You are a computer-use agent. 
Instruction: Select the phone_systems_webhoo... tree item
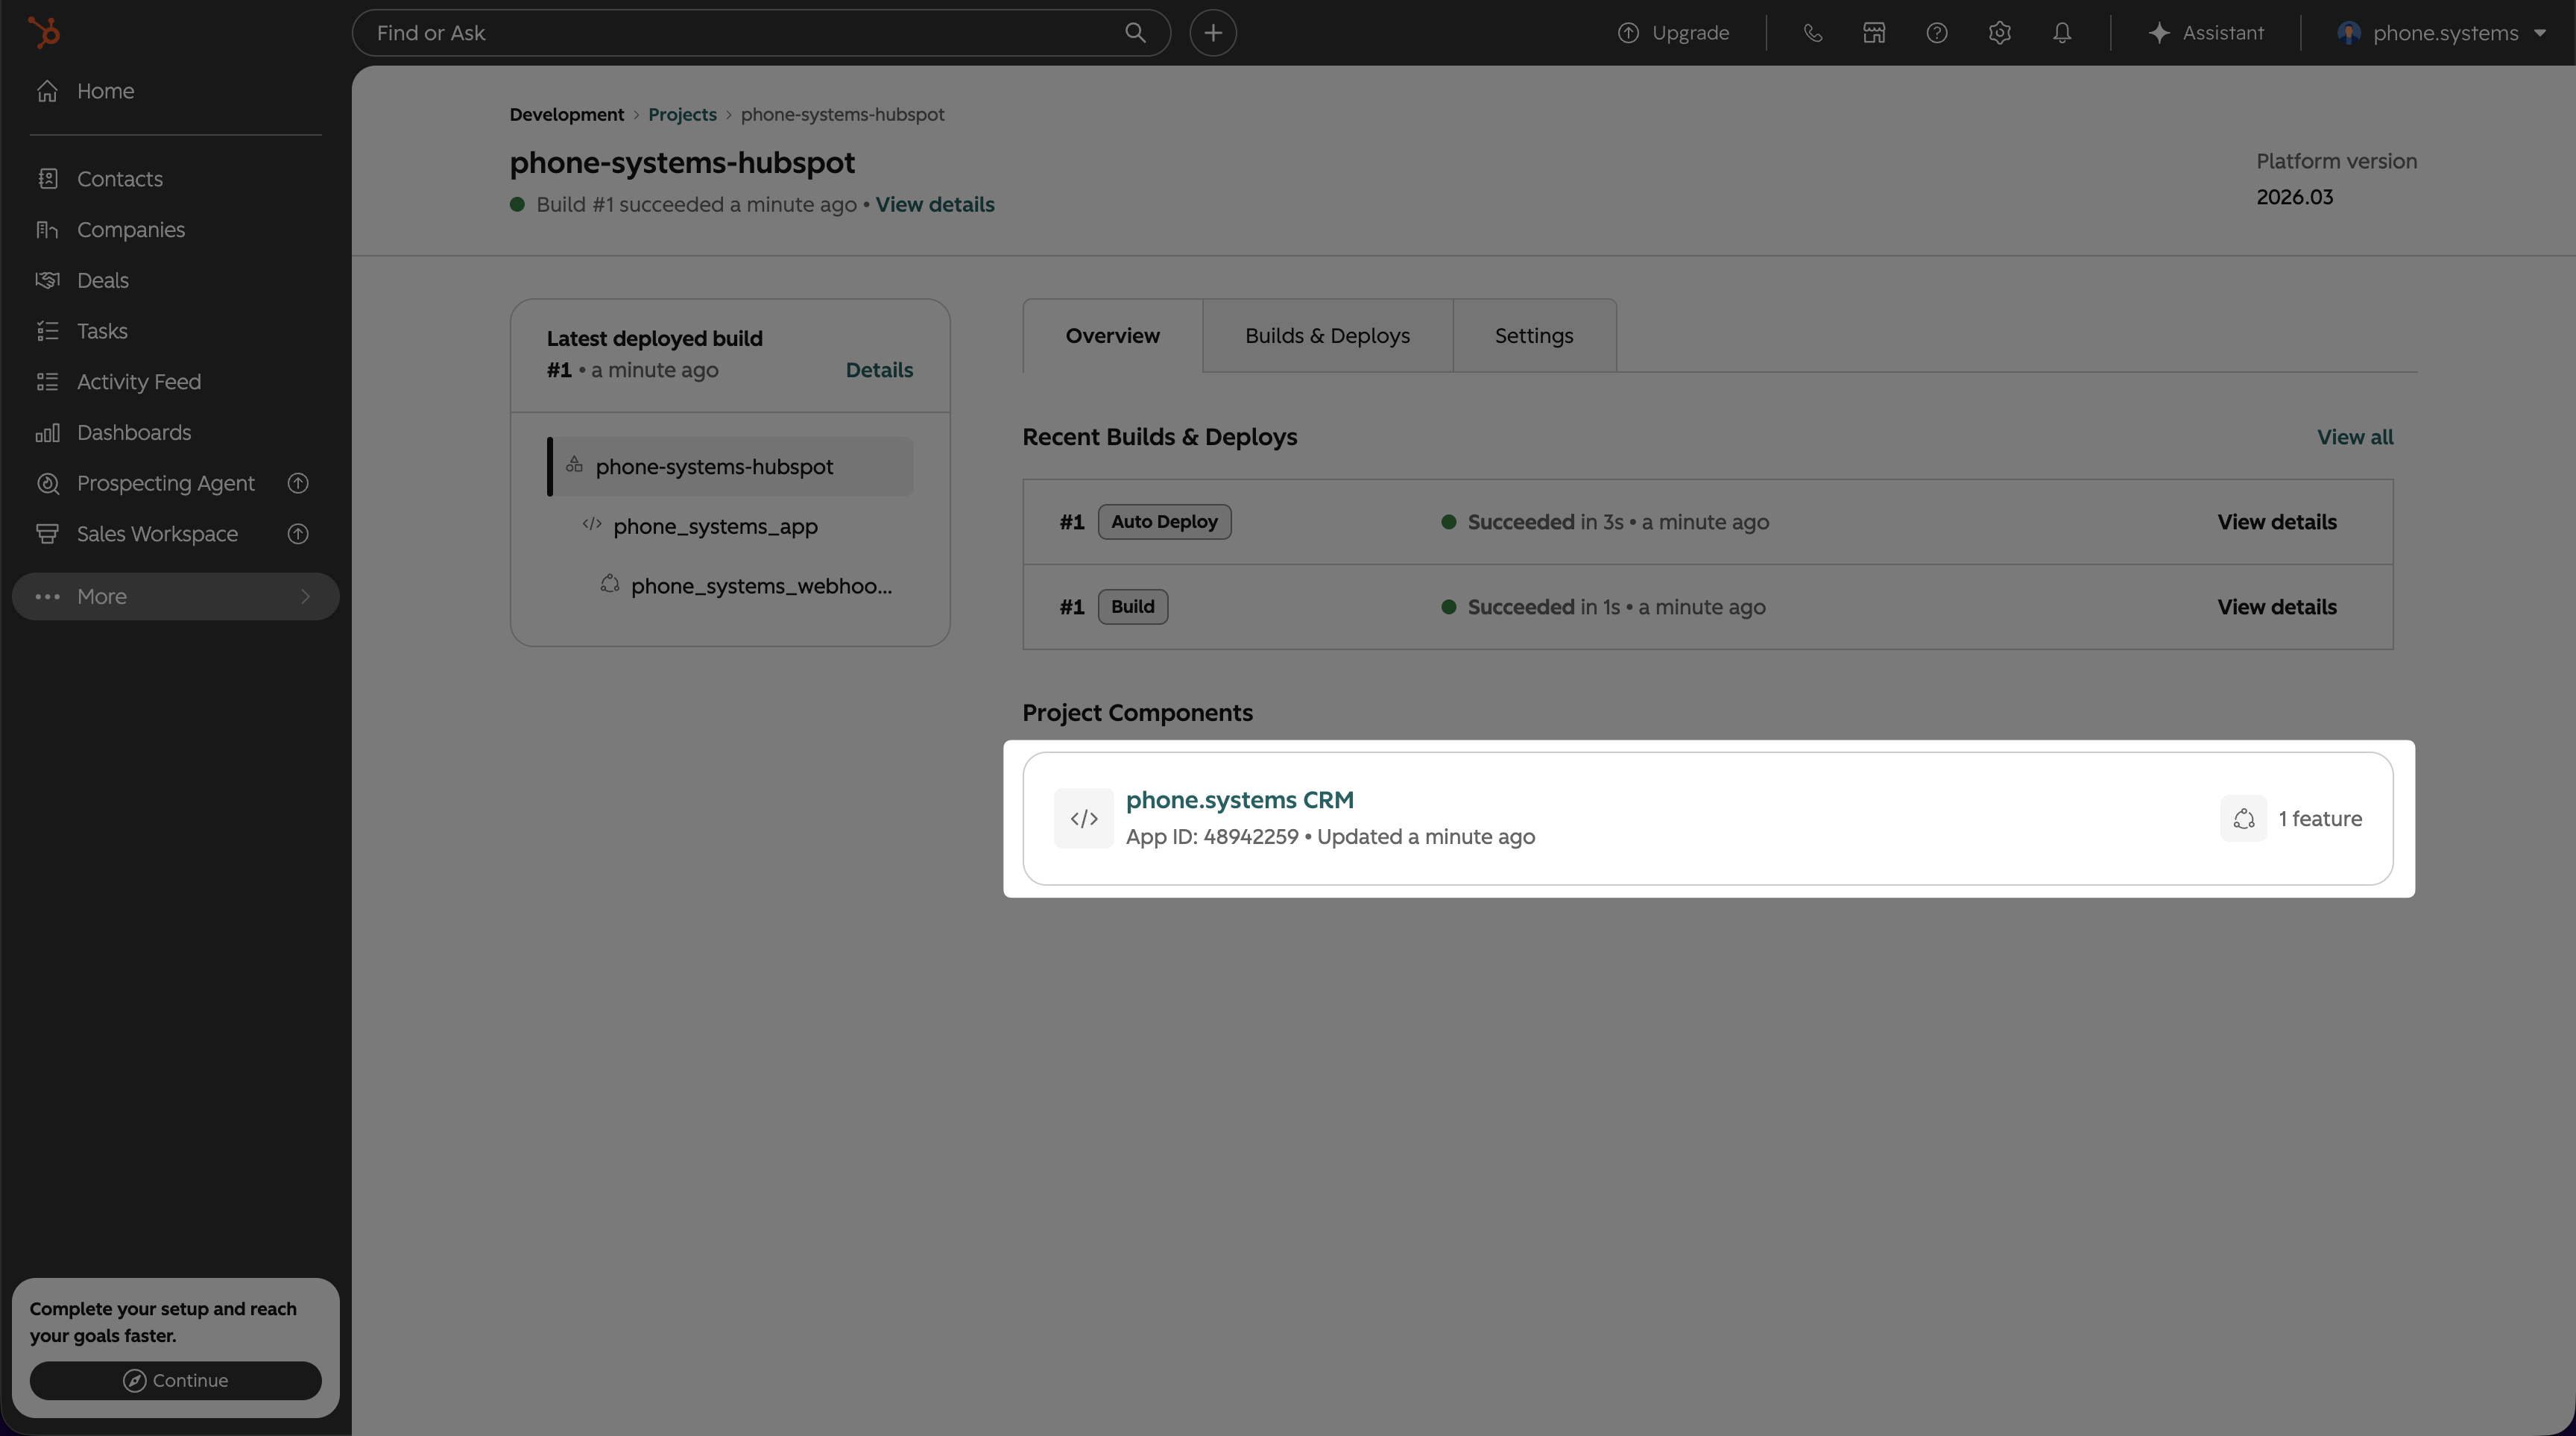[761, 586]
